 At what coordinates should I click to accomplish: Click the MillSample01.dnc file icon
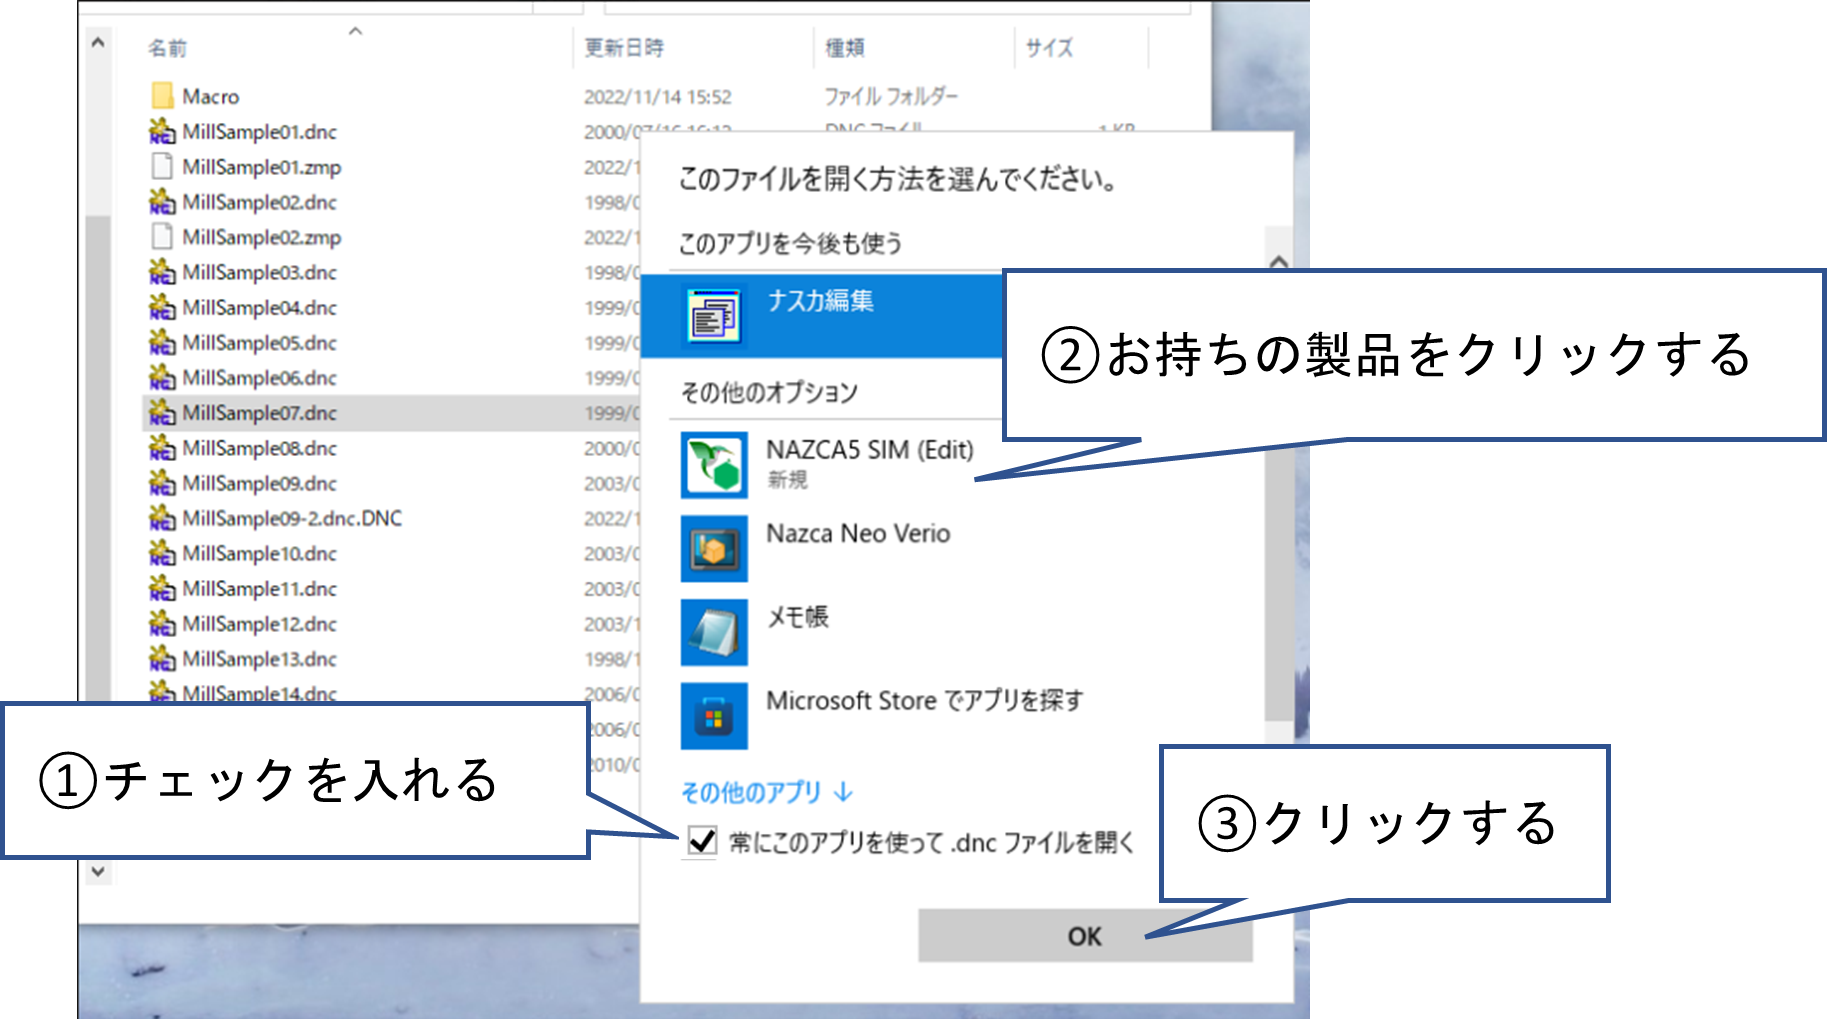[162, 131]
